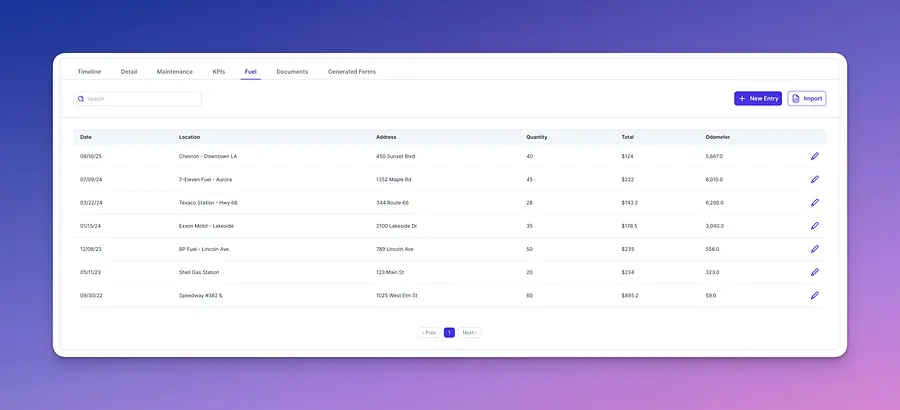Click location BP Fuel - Lincoln Ave

click(204, 249)
